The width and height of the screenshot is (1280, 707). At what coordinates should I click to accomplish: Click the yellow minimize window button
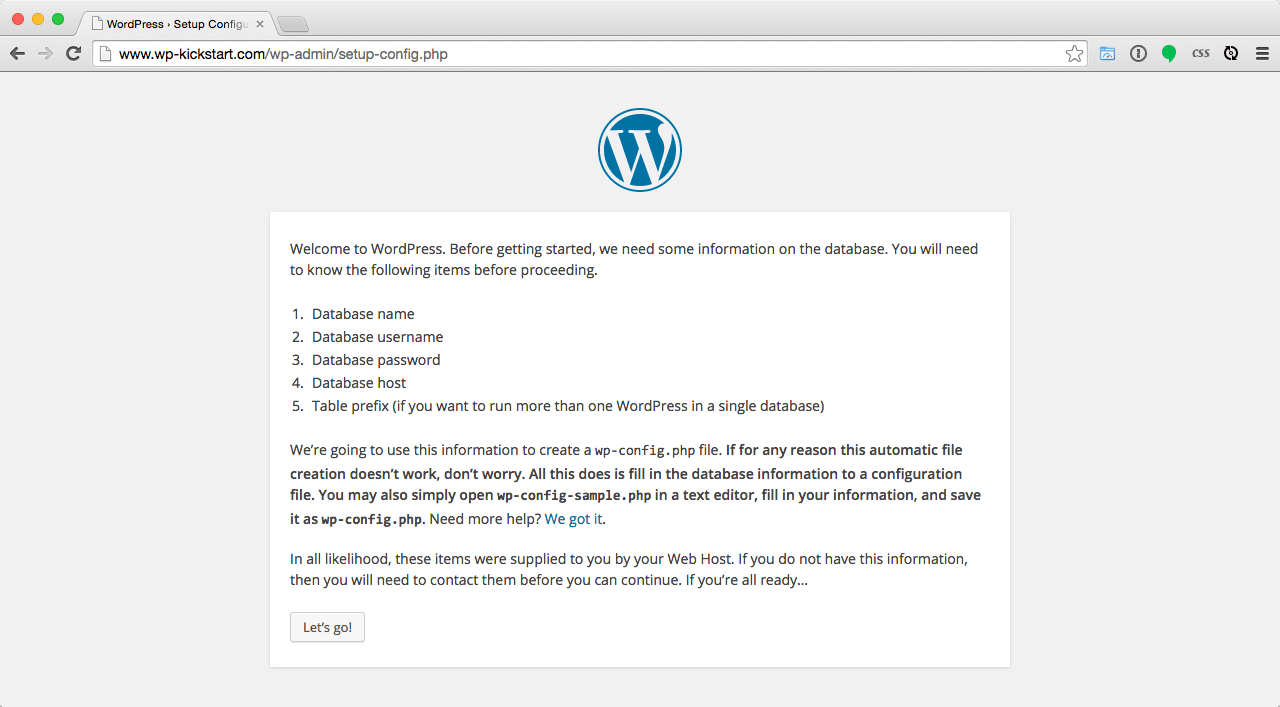pyautogui.click(x=38, y=20)
